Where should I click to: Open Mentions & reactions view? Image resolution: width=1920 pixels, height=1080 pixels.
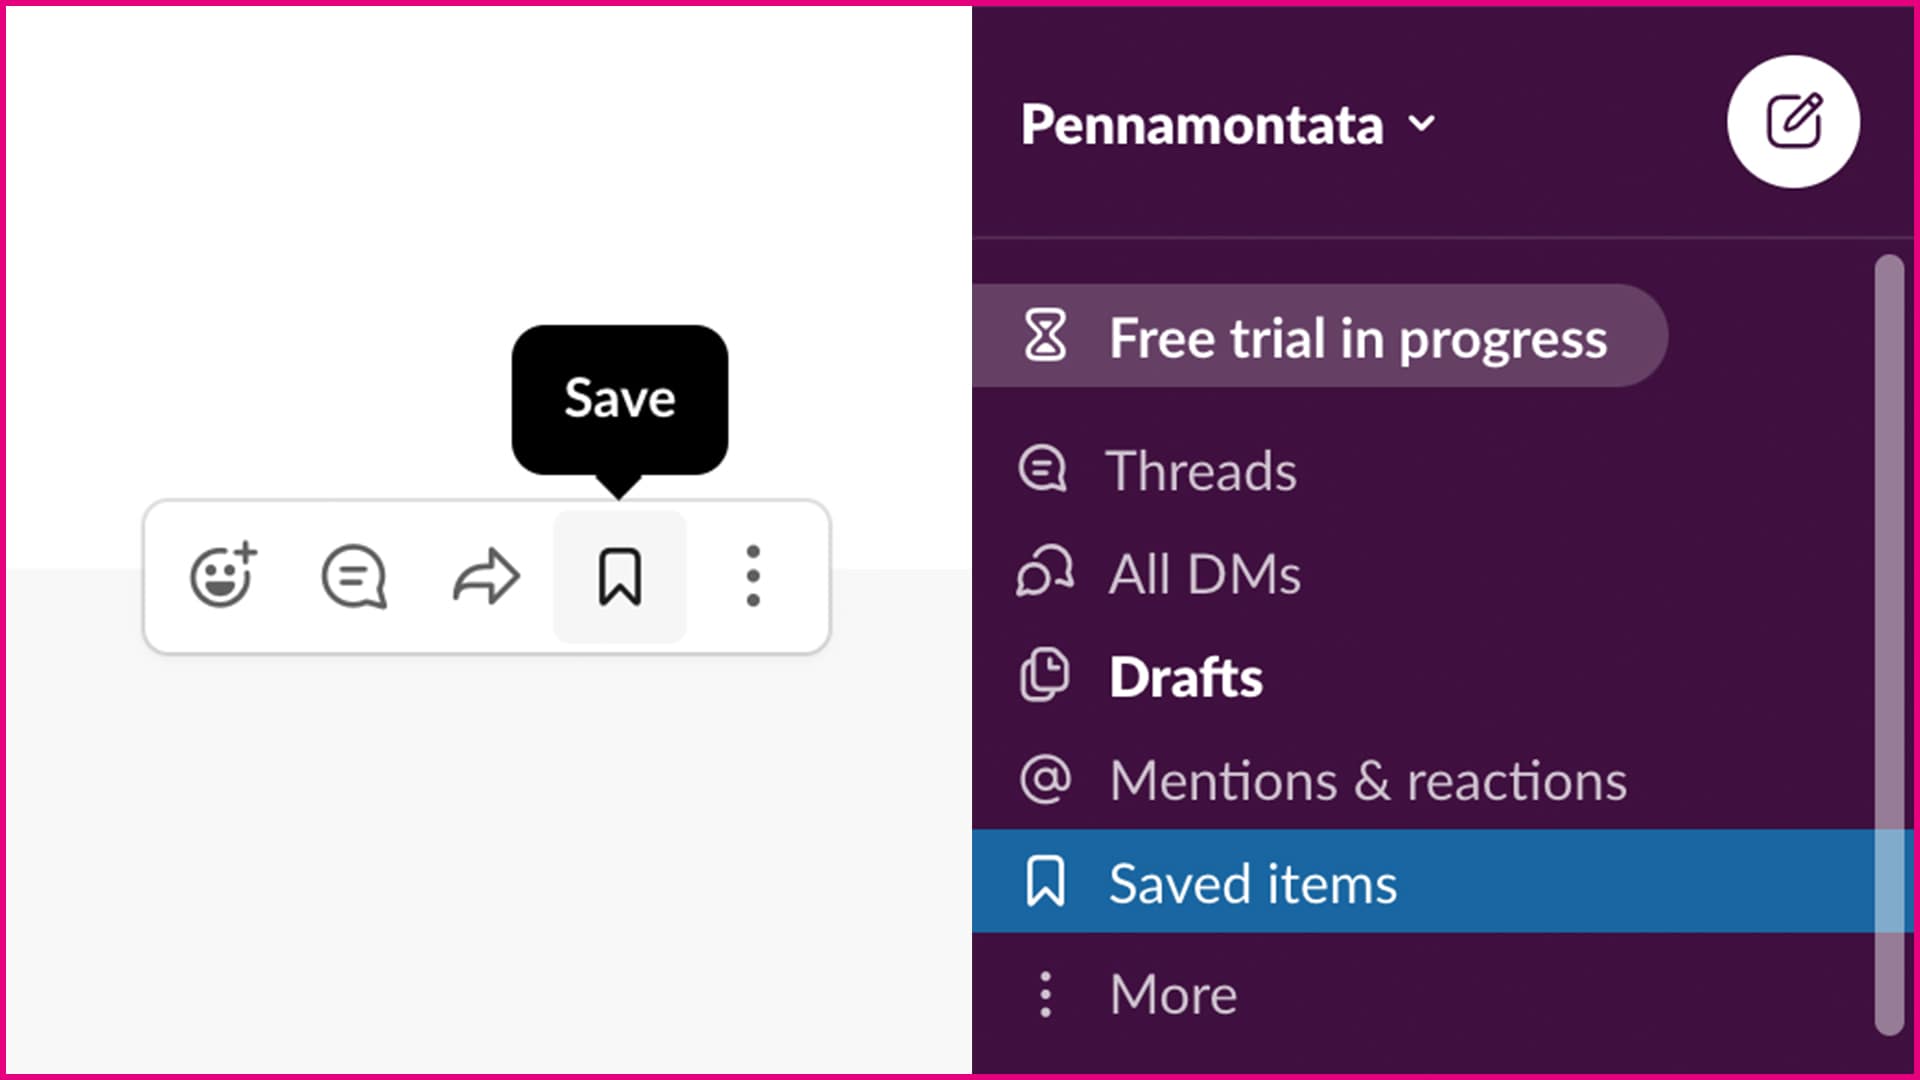(x=1367, y=780)
